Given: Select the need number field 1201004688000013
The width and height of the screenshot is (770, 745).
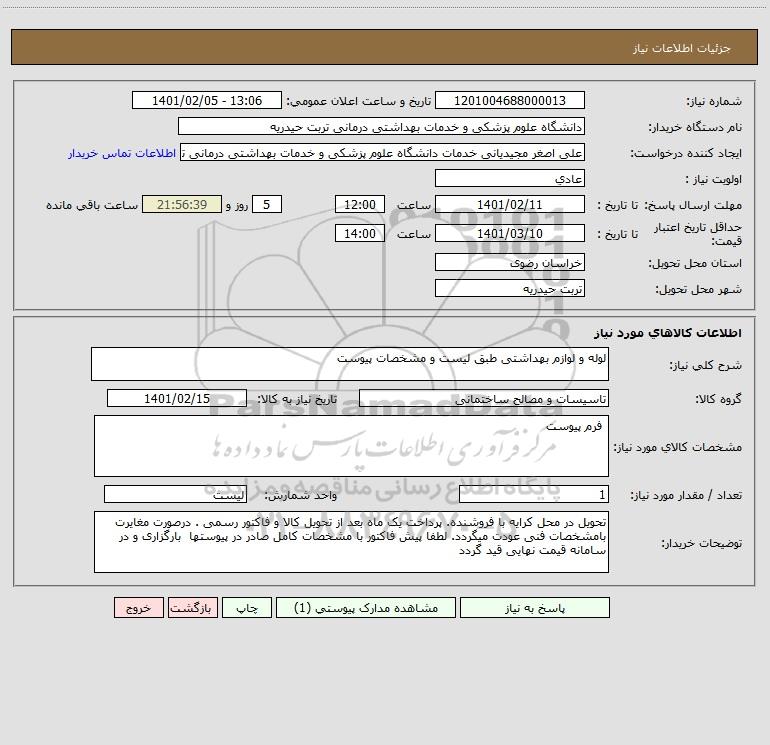Looking at the screenshot, I should coord(510,101).
